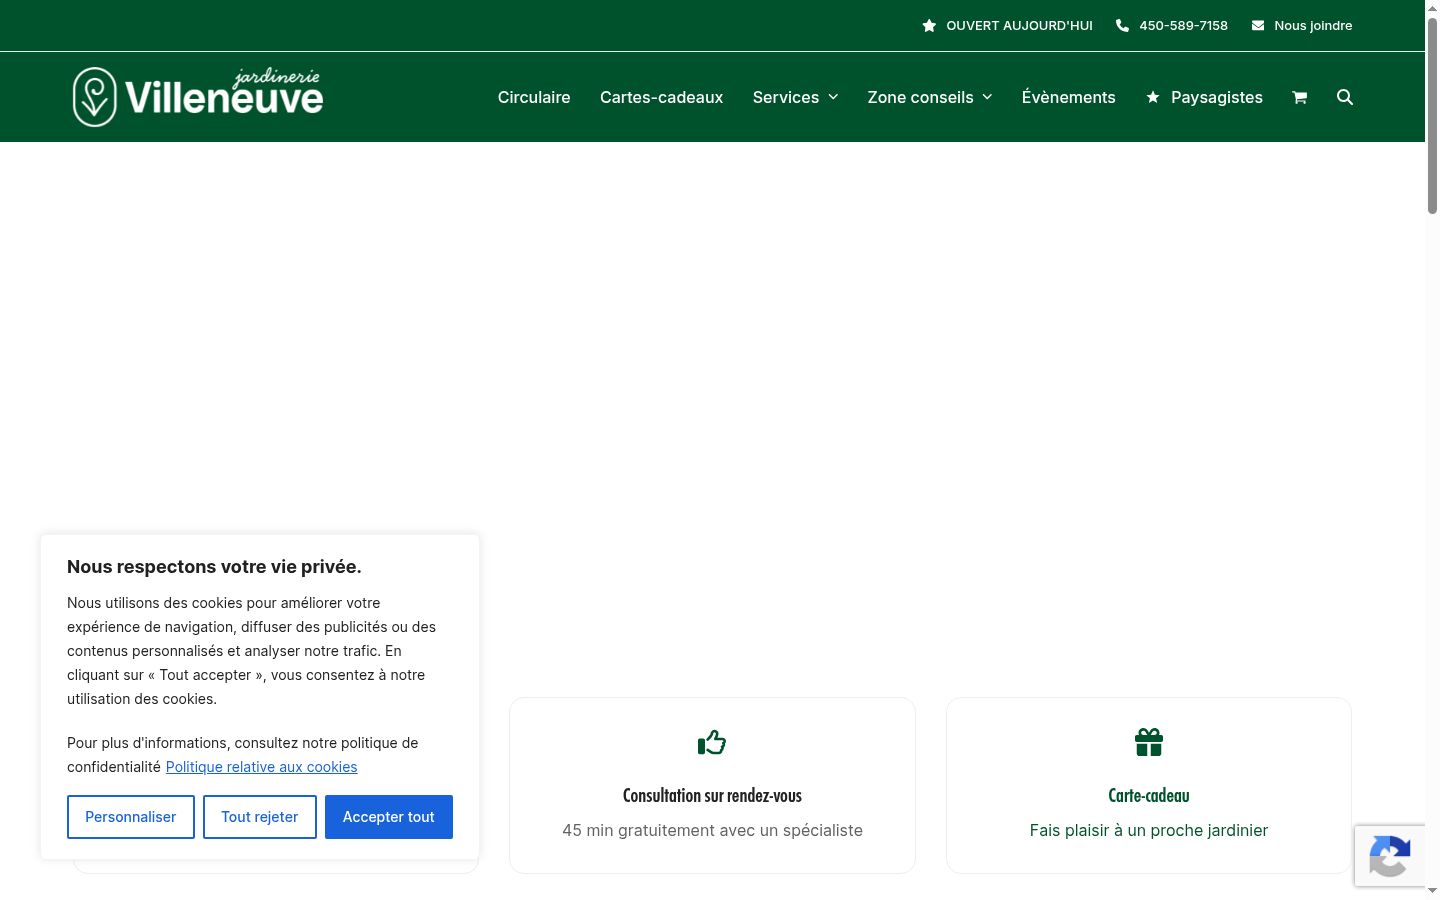
Task: Click the scrollbar down arrow
Action: [1432, 890]
